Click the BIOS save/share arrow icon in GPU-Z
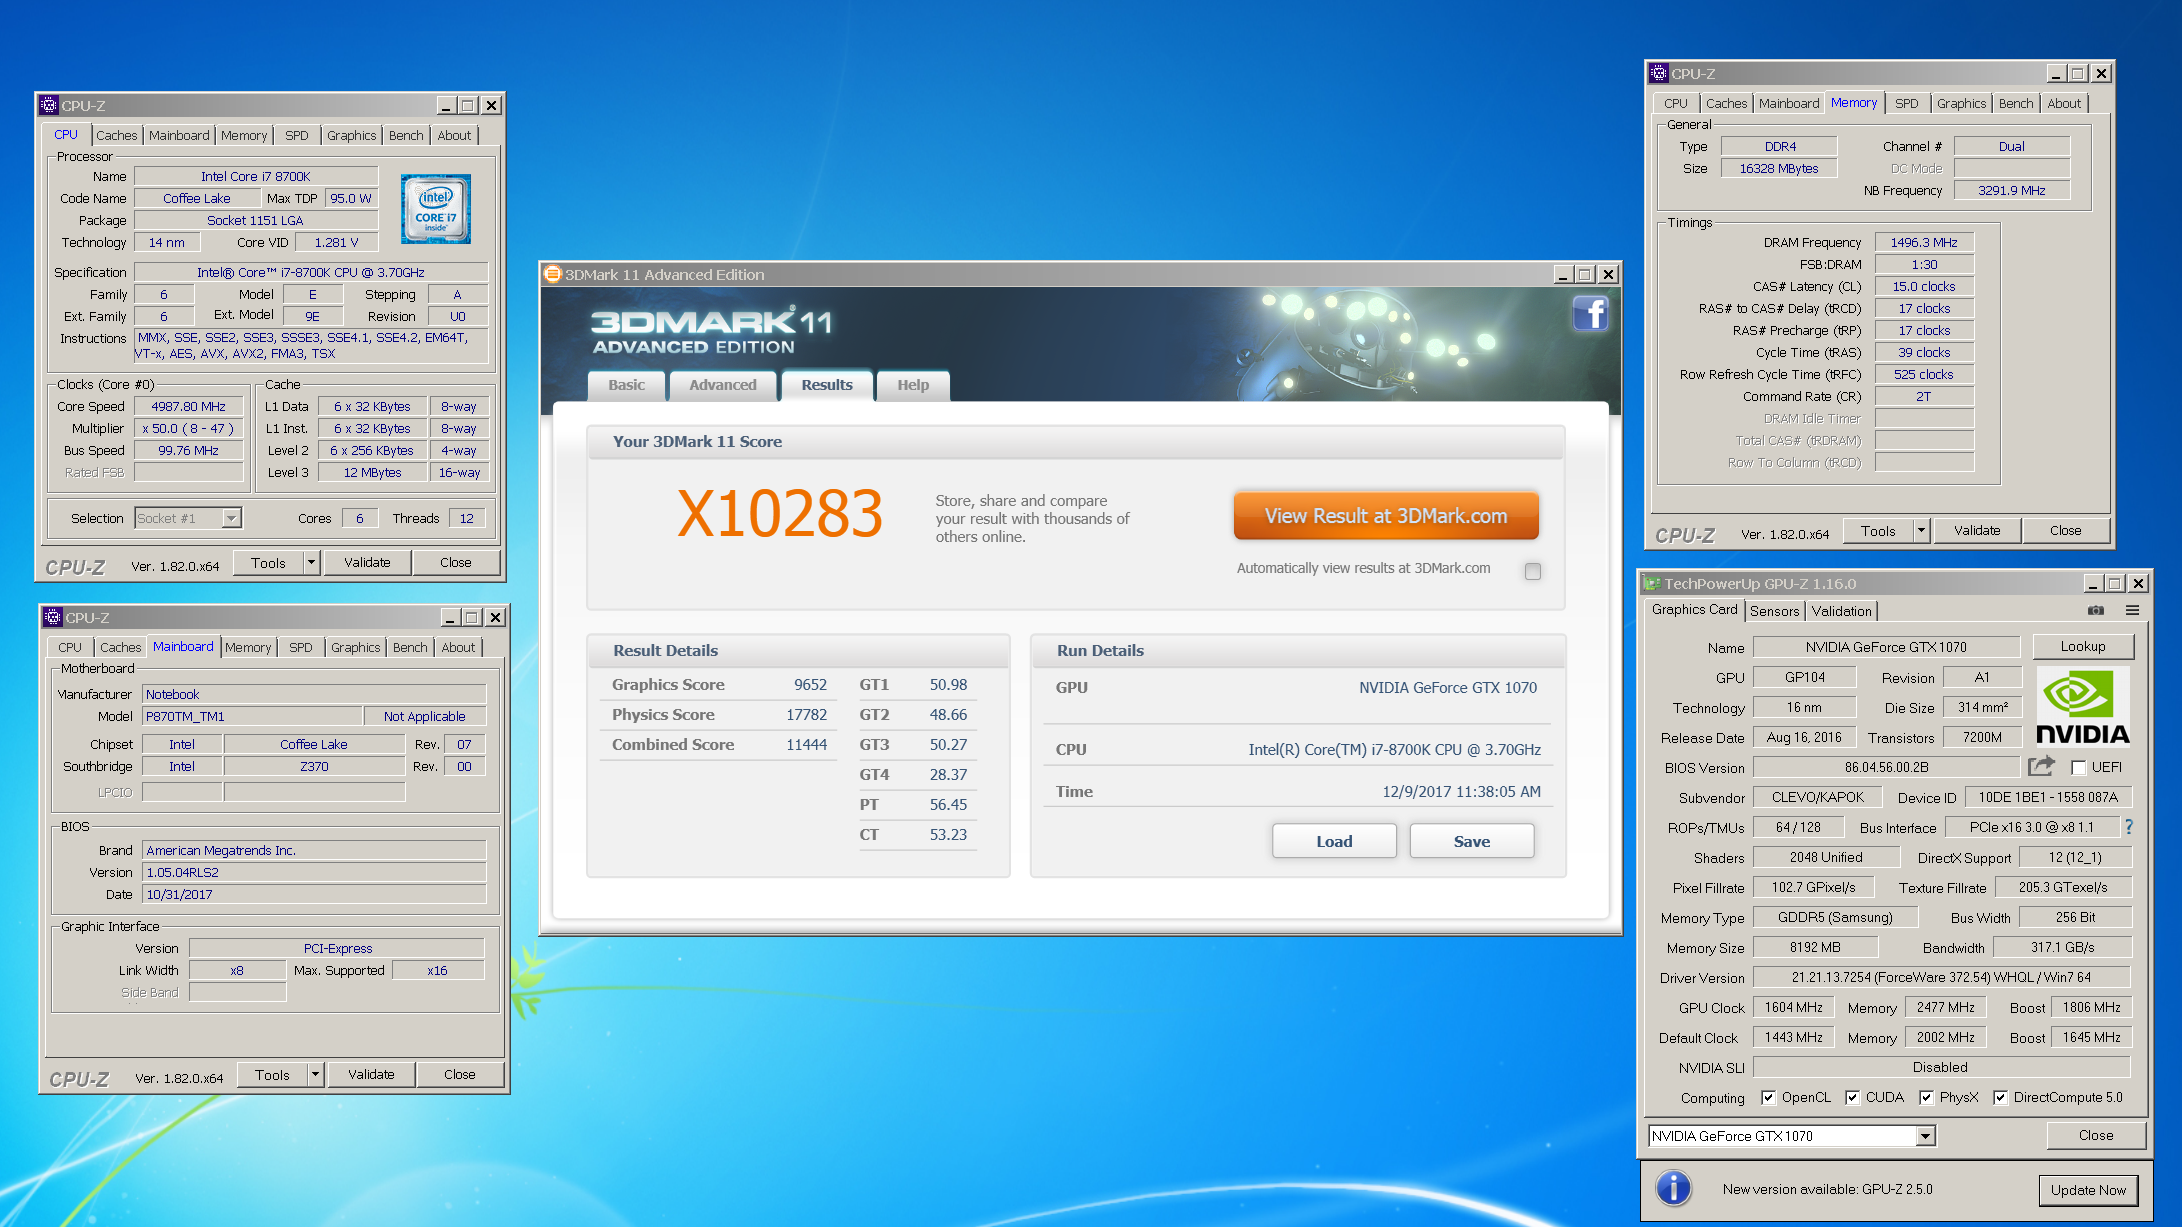Image resolution: width=2182 pixels, height=1227 pixels. tap(2041, 766)
